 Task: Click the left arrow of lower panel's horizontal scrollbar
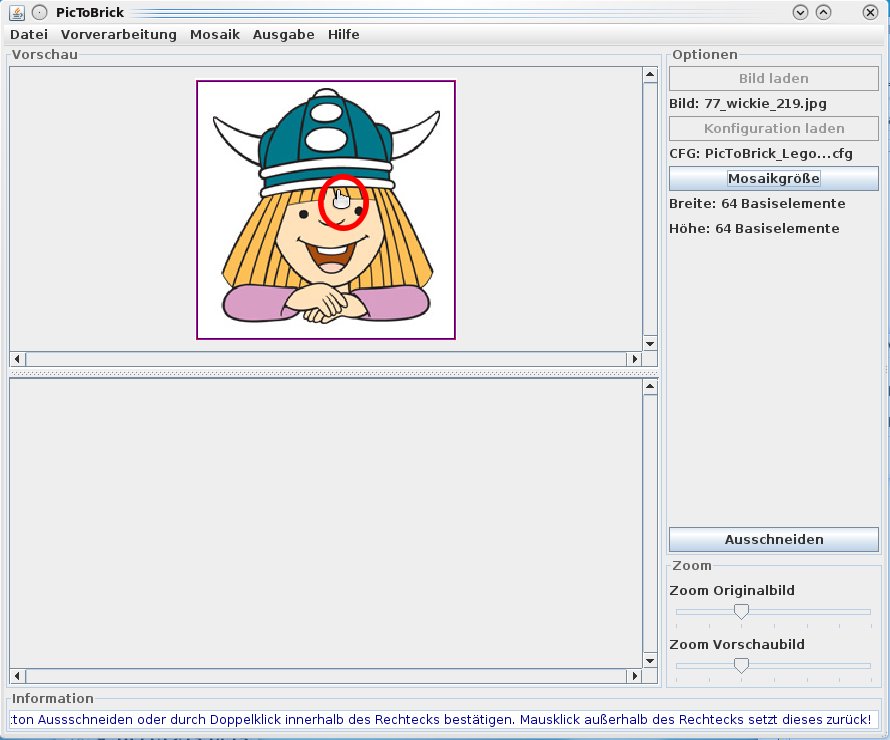[18, 676]
